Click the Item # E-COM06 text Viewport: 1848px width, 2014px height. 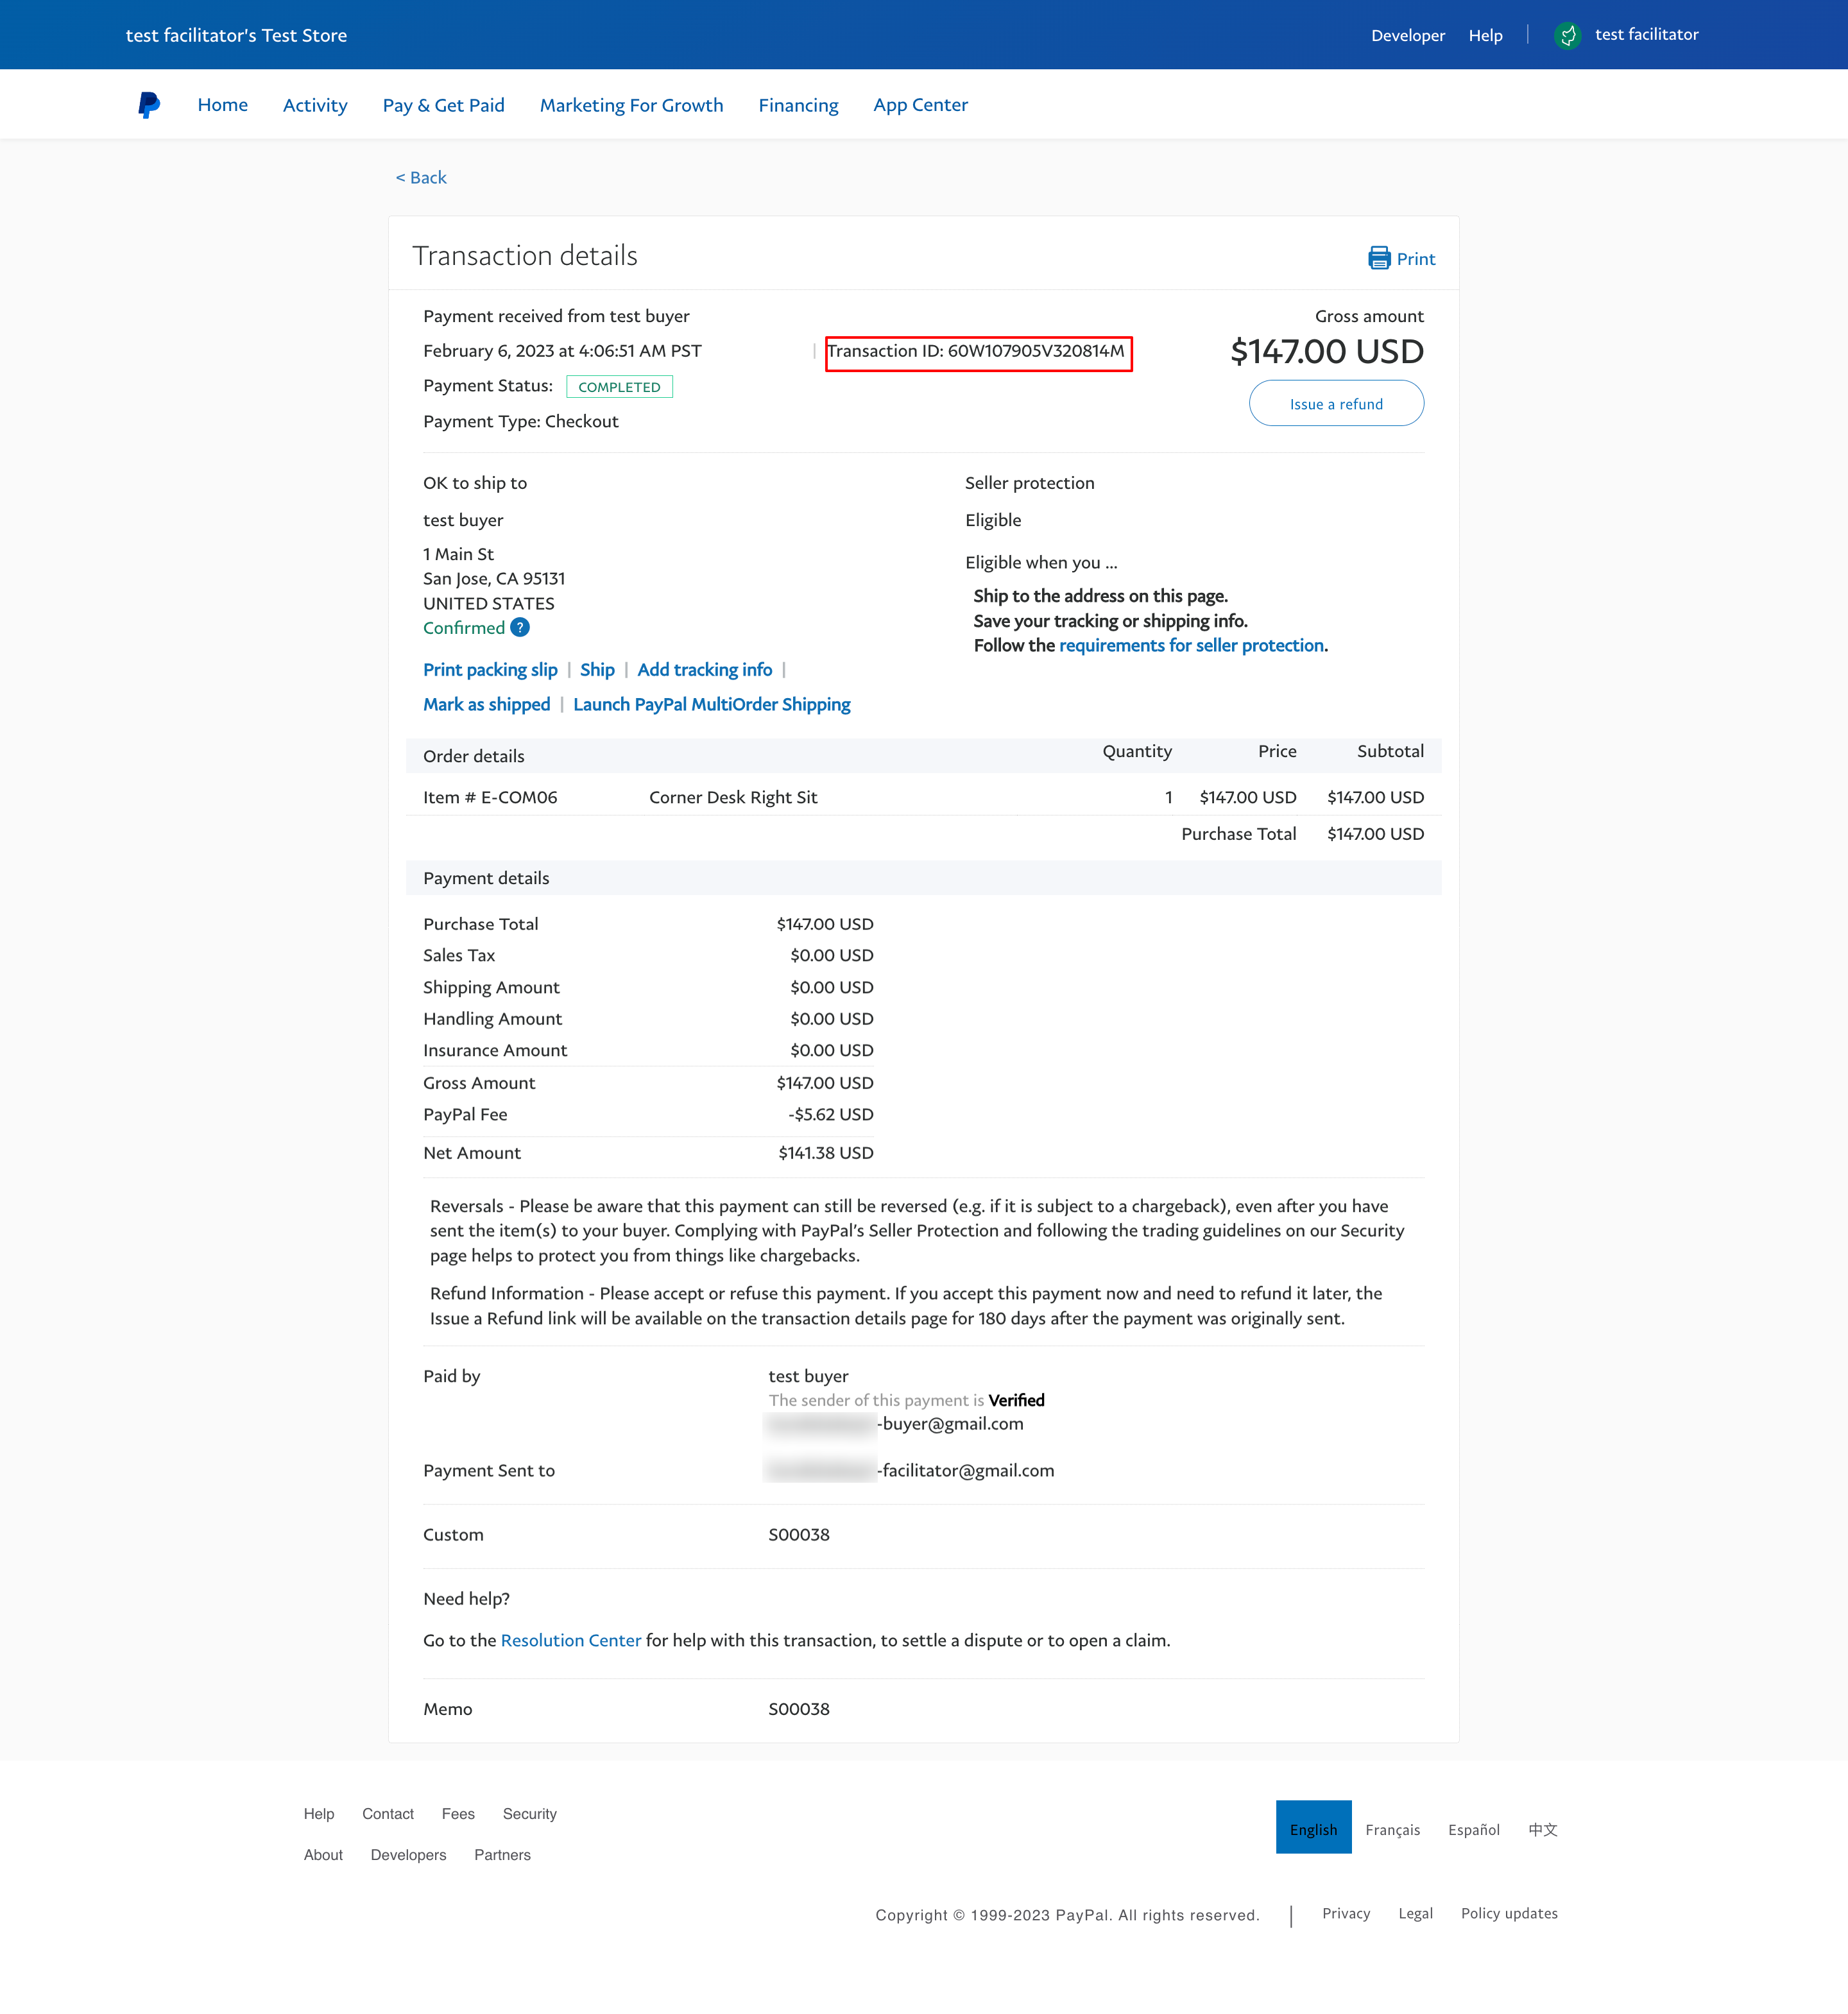[490, 797]
